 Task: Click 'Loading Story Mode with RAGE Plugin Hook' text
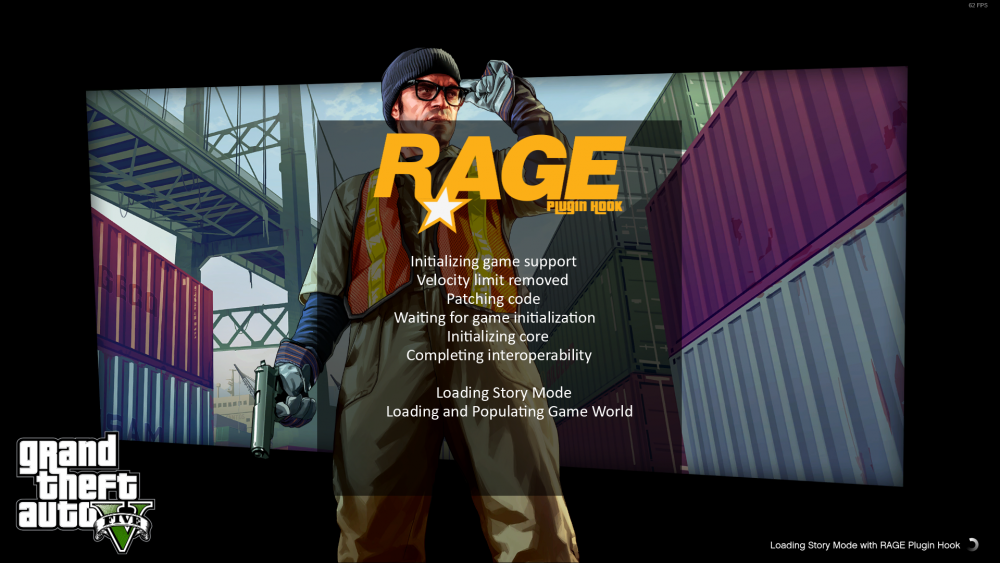click(x=865, y=545)
